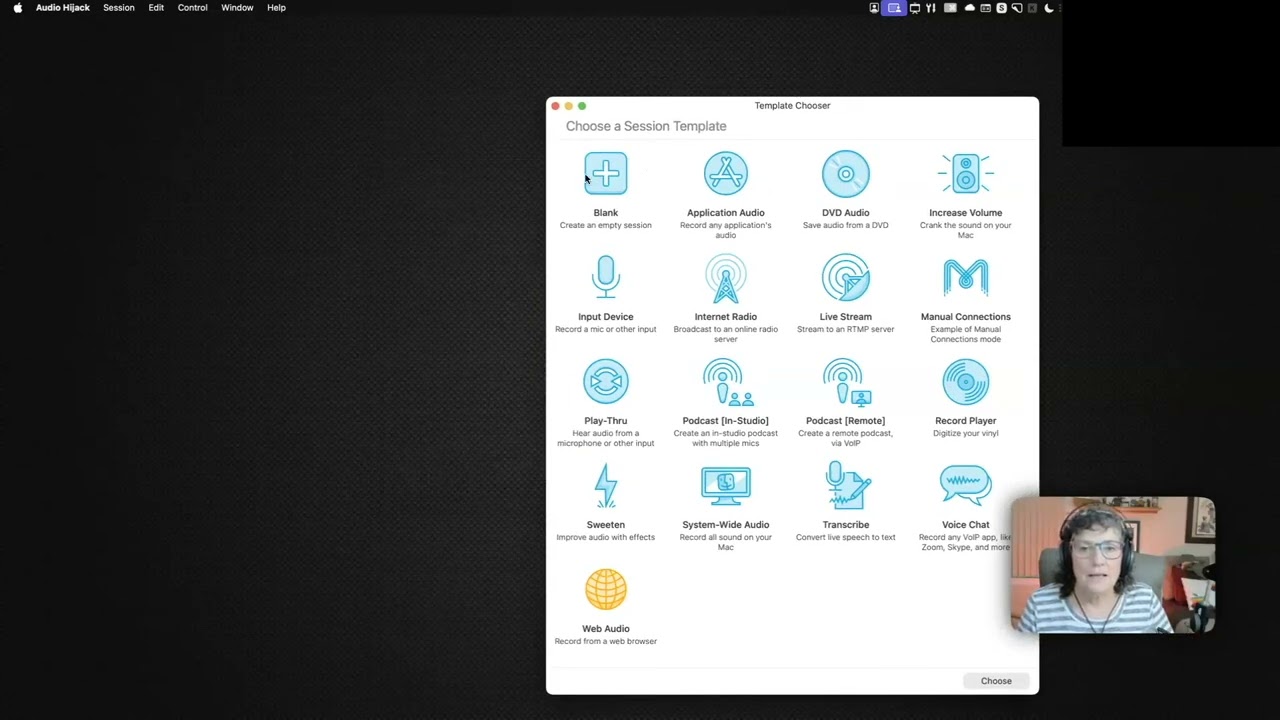Pick the Input Device microphone icon
1280x720 pixels.
606,278
